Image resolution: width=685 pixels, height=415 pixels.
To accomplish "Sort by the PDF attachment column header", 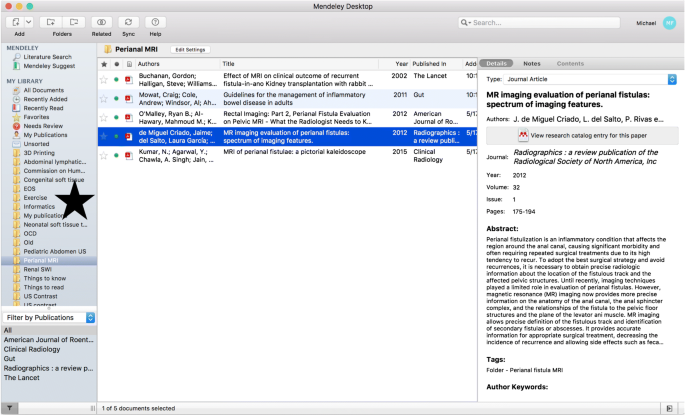I will [x=129, y=64].
